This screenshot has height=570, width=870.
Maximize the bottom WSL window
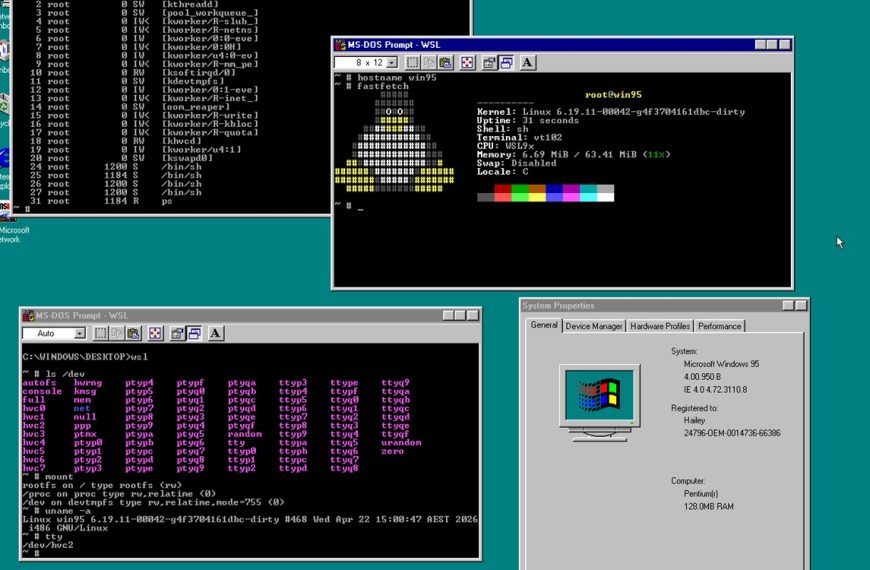tap(459, 316)
